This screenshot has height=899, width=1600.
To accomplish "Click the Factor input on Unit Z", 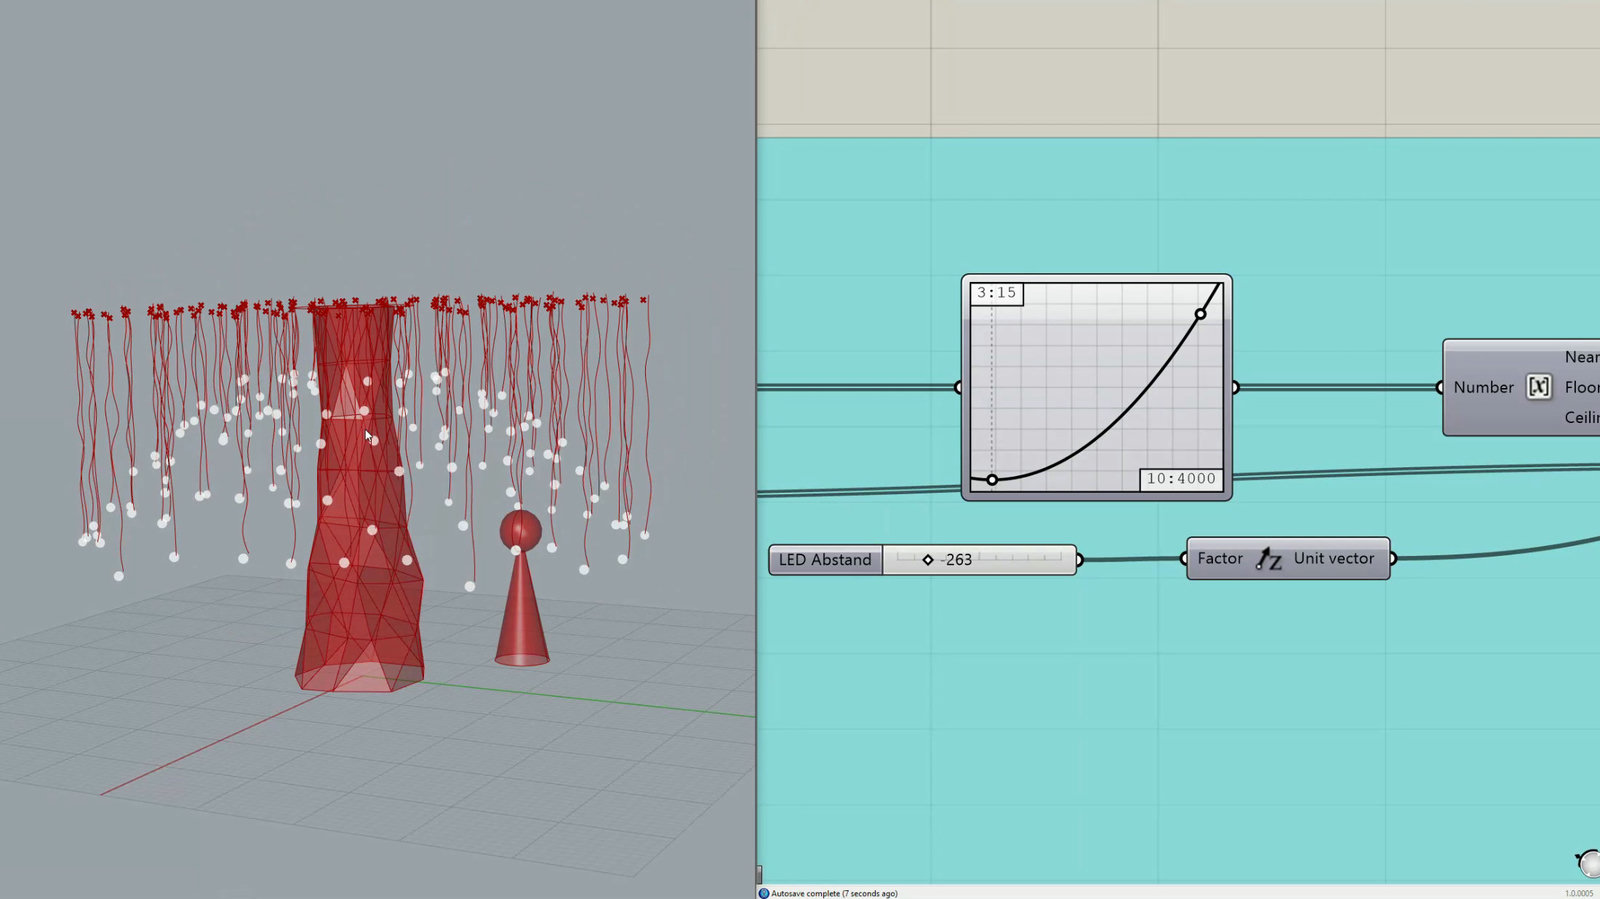I will 1220,559.
